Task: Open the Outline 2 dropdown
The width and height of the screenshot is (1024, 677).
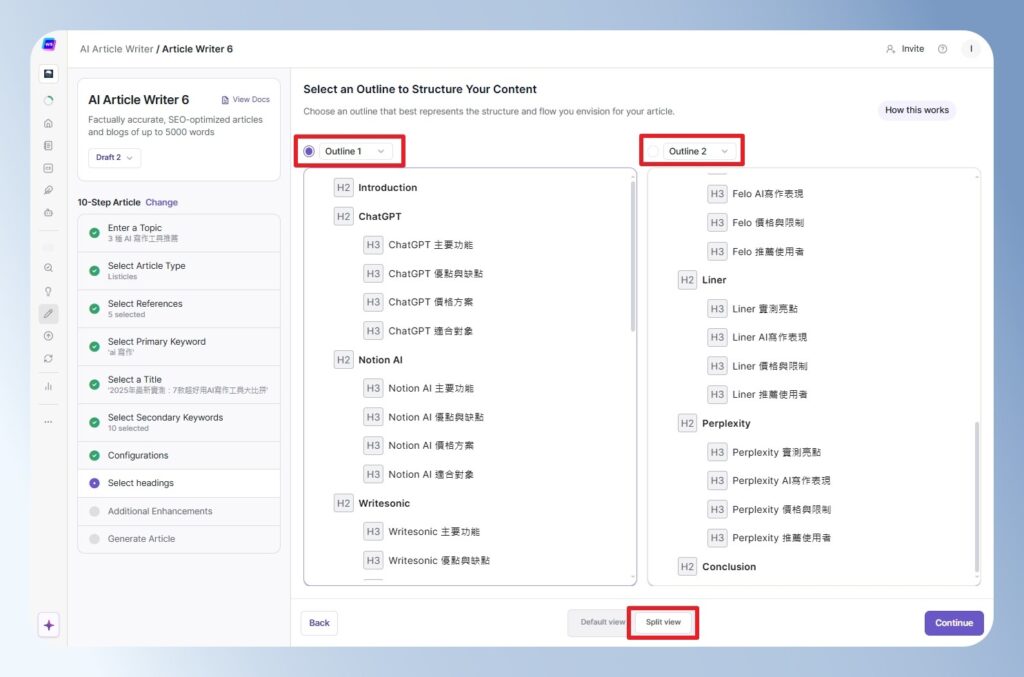Action: (699, 151)
